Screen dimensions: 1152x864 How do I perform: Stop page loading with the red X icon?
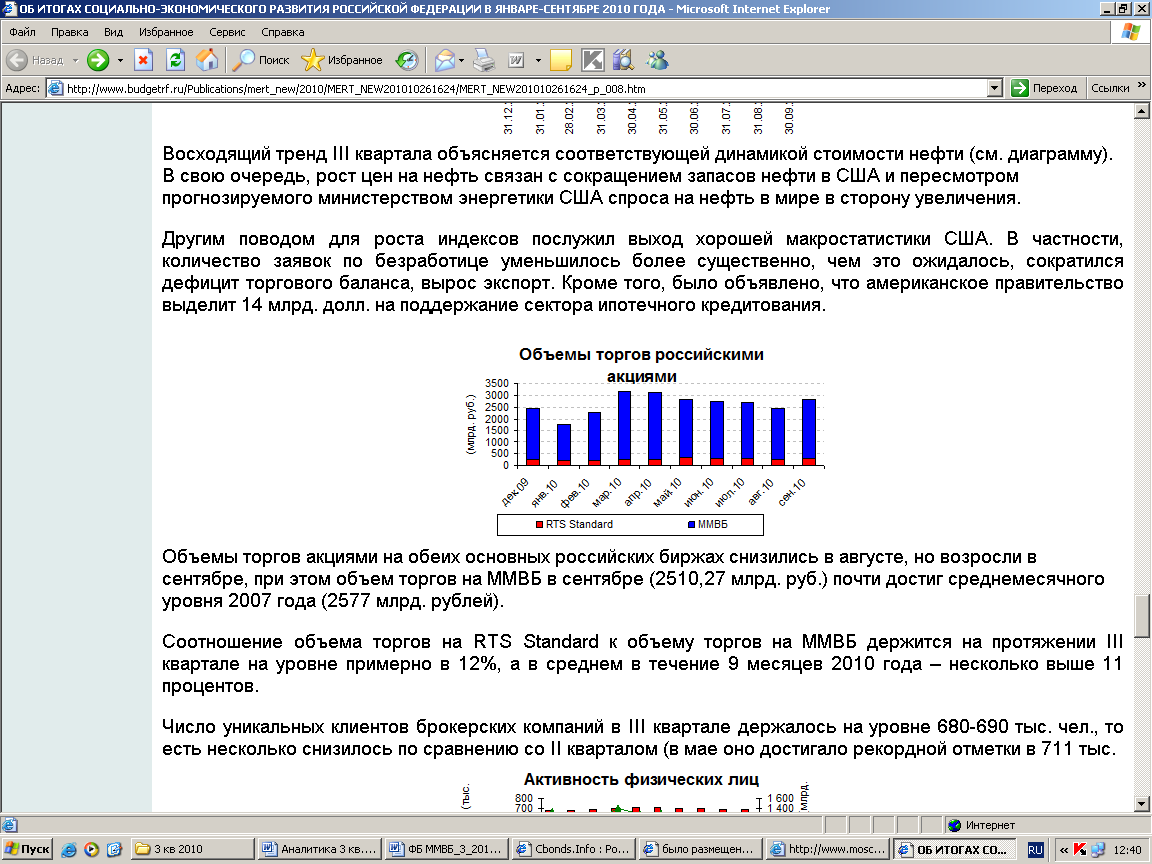pos(143,60)
